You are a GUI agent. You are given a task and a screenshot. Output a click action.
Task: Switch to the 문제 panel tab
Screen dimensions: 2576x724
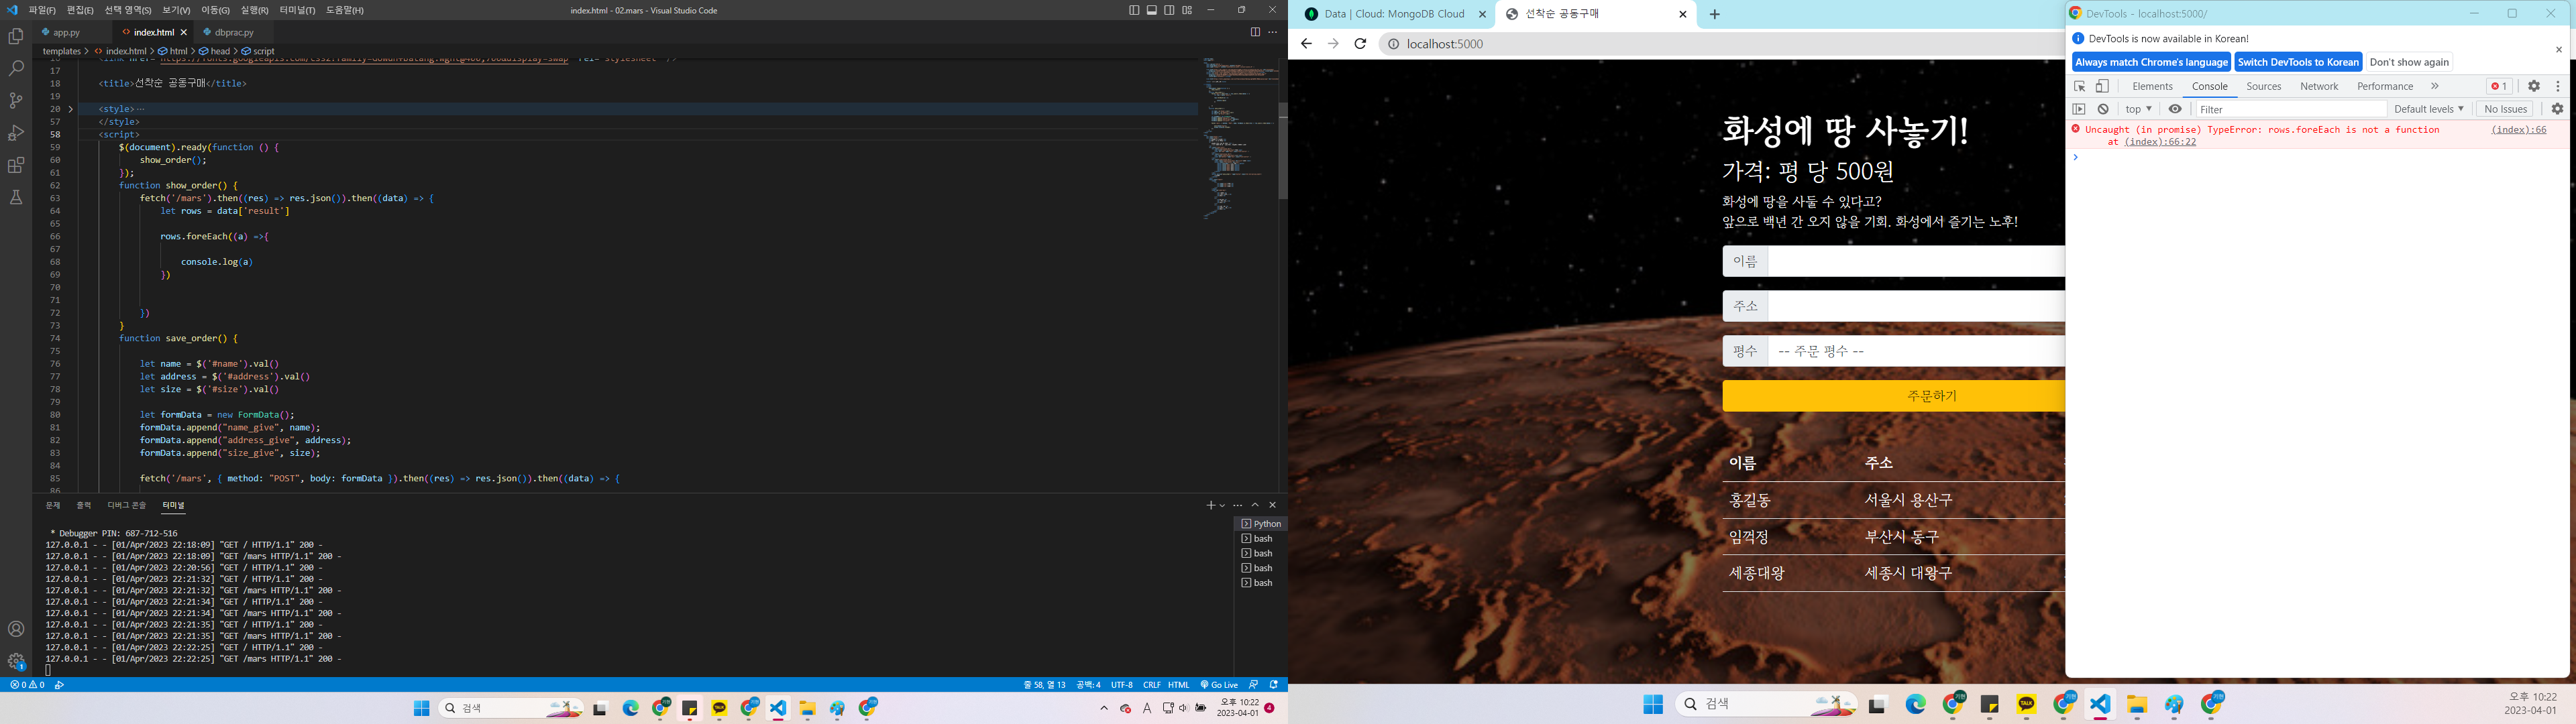tap(53, 505)
